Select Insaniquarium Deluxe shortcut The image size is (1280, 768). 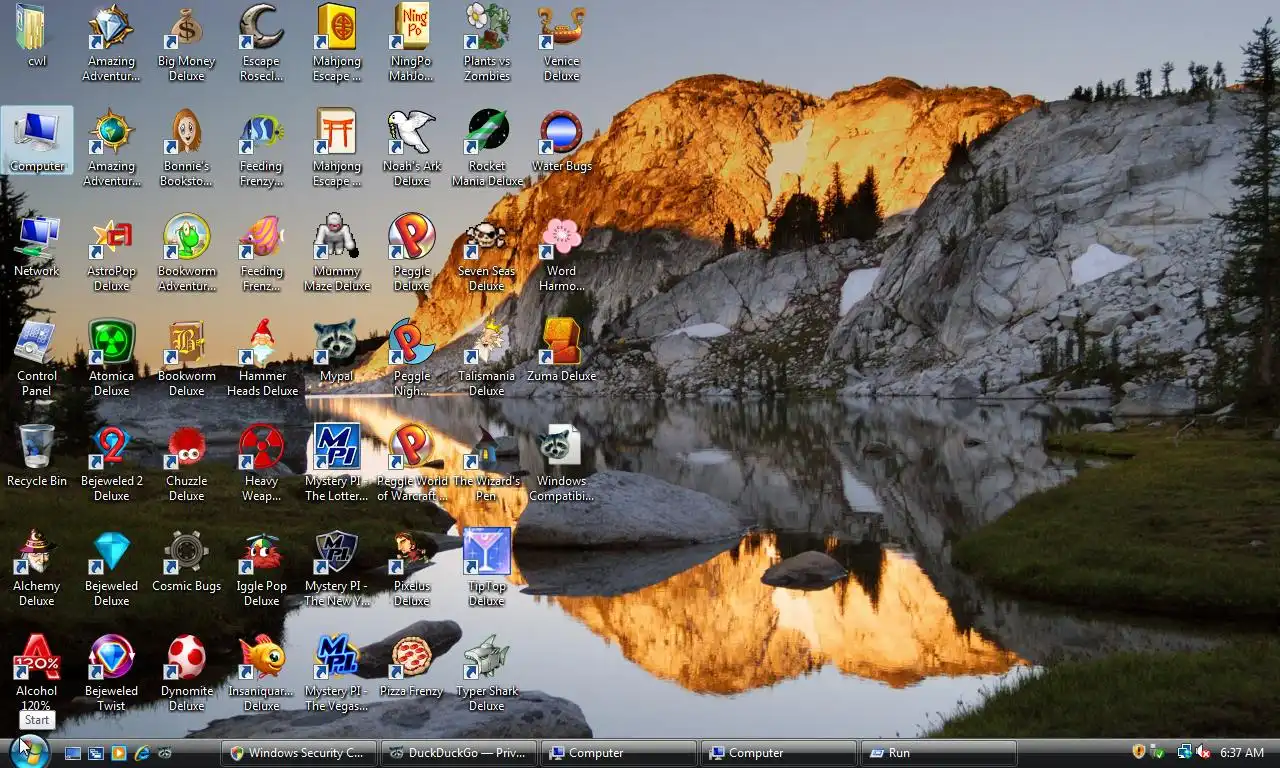click(262, 673)
